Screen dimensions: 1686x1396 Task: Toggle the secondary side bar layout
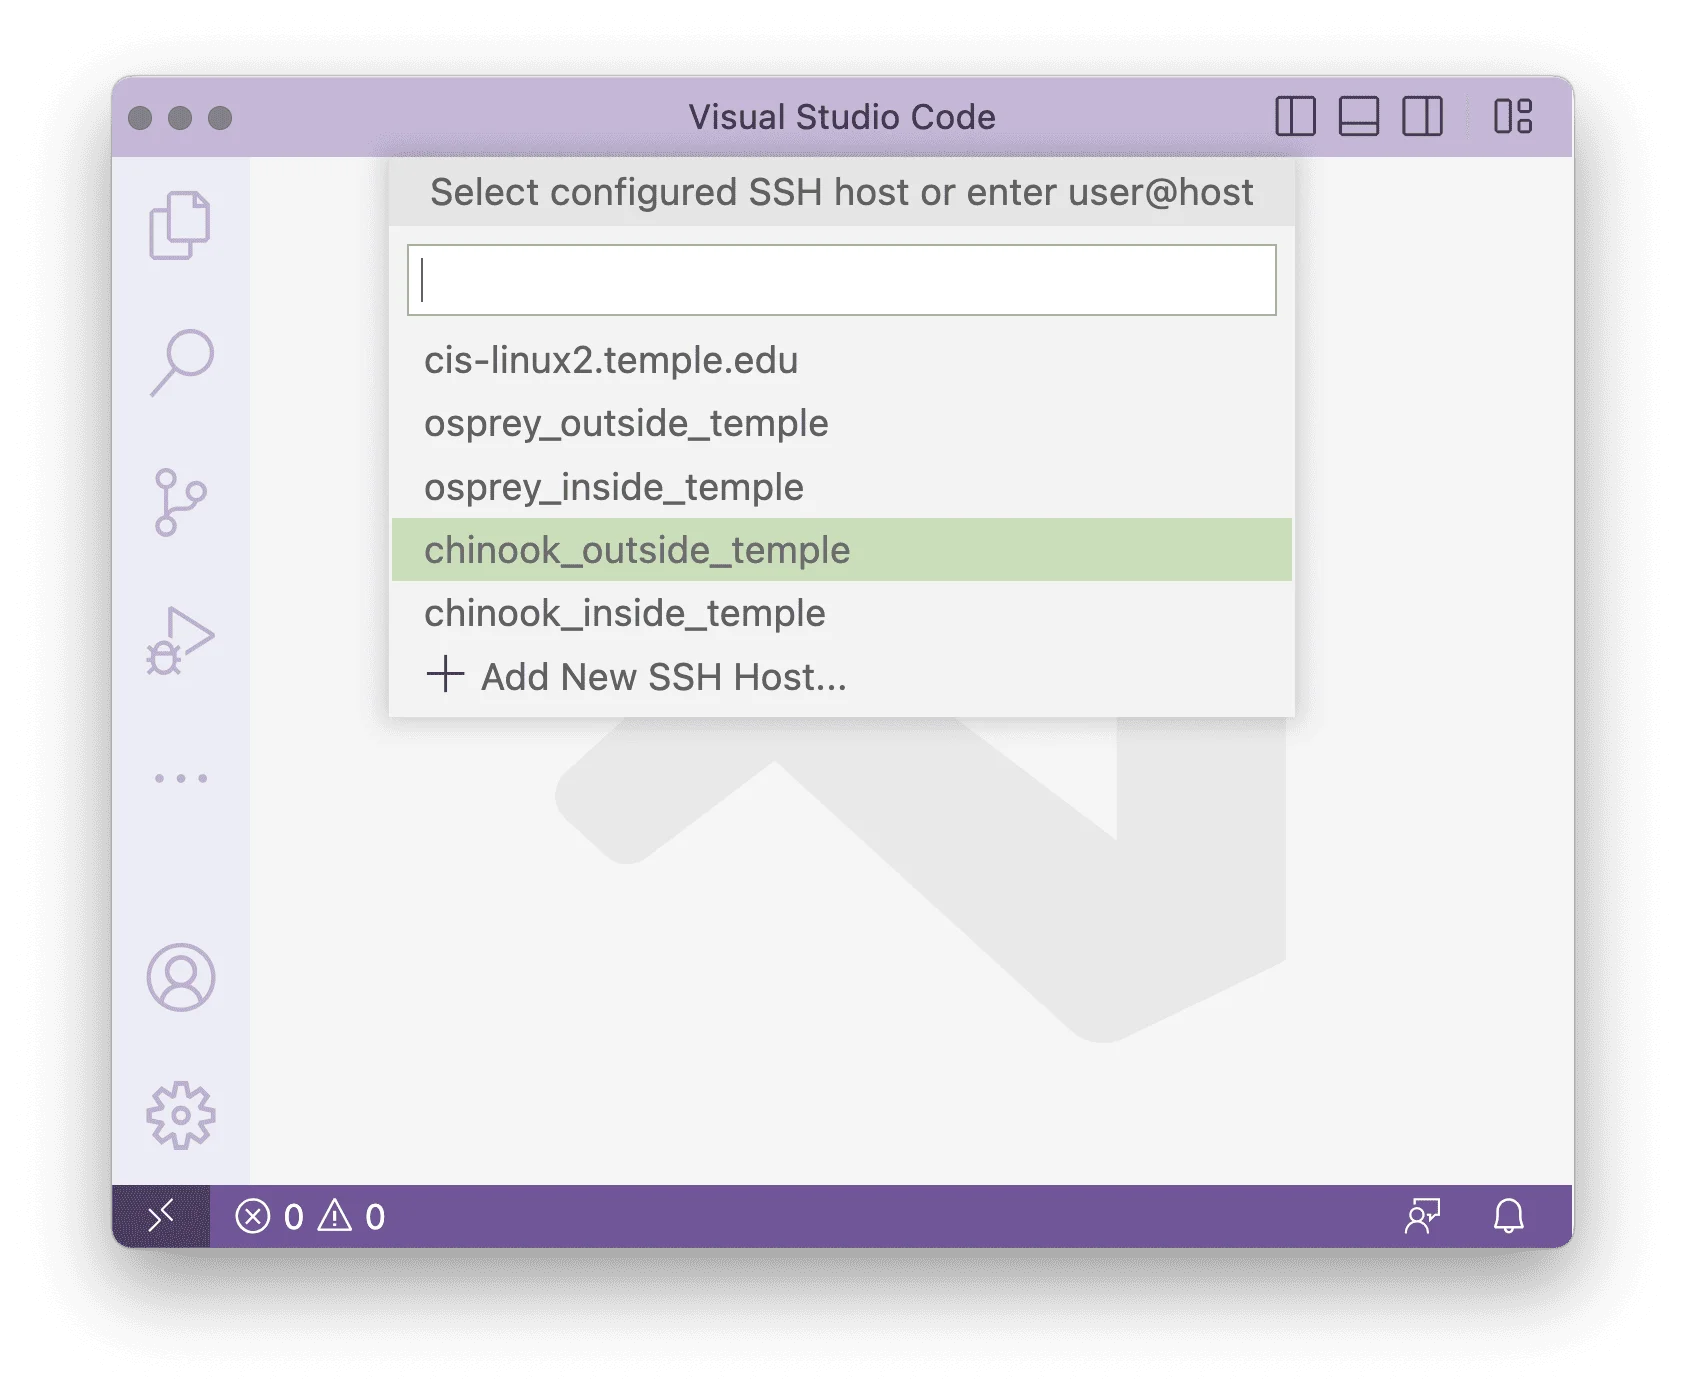pos(1422,117)
